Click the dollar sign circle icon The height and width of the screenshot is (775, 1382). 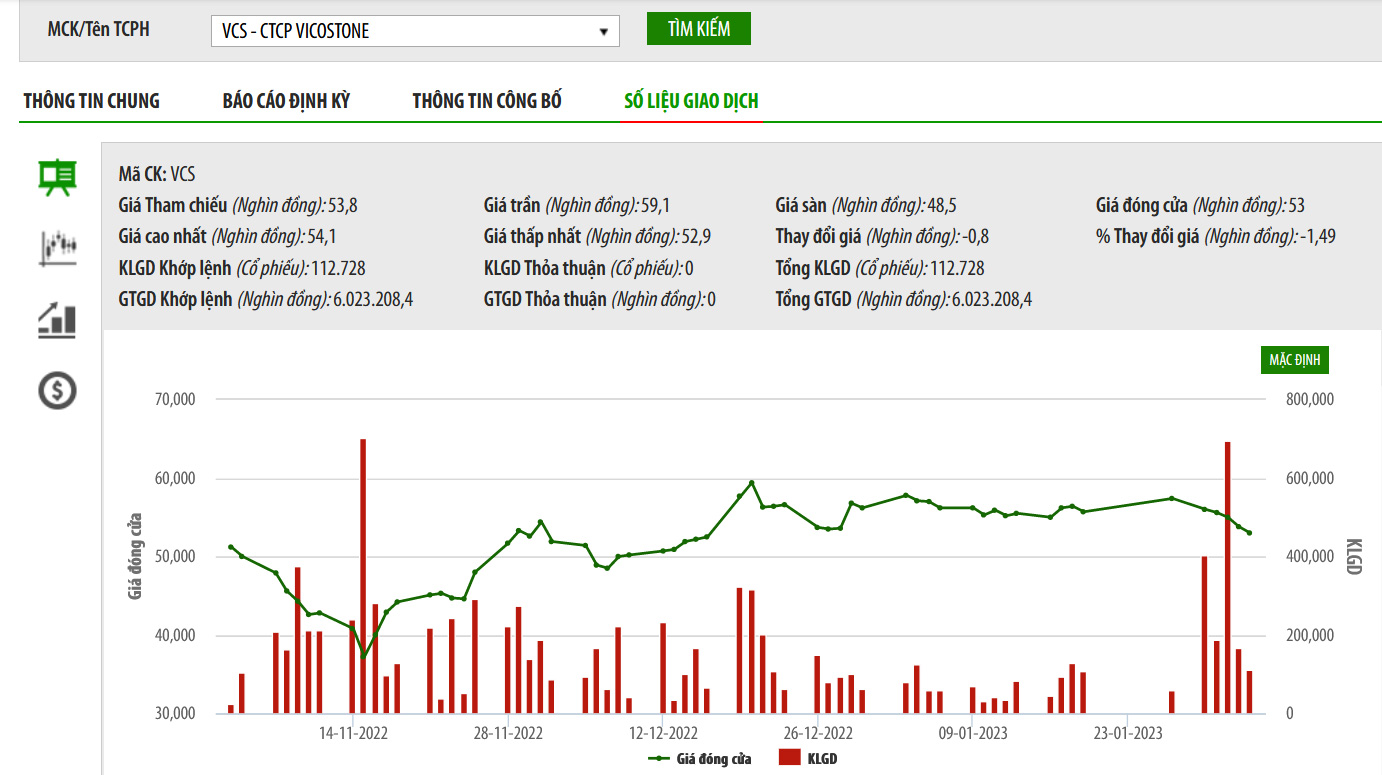[57, 390]
